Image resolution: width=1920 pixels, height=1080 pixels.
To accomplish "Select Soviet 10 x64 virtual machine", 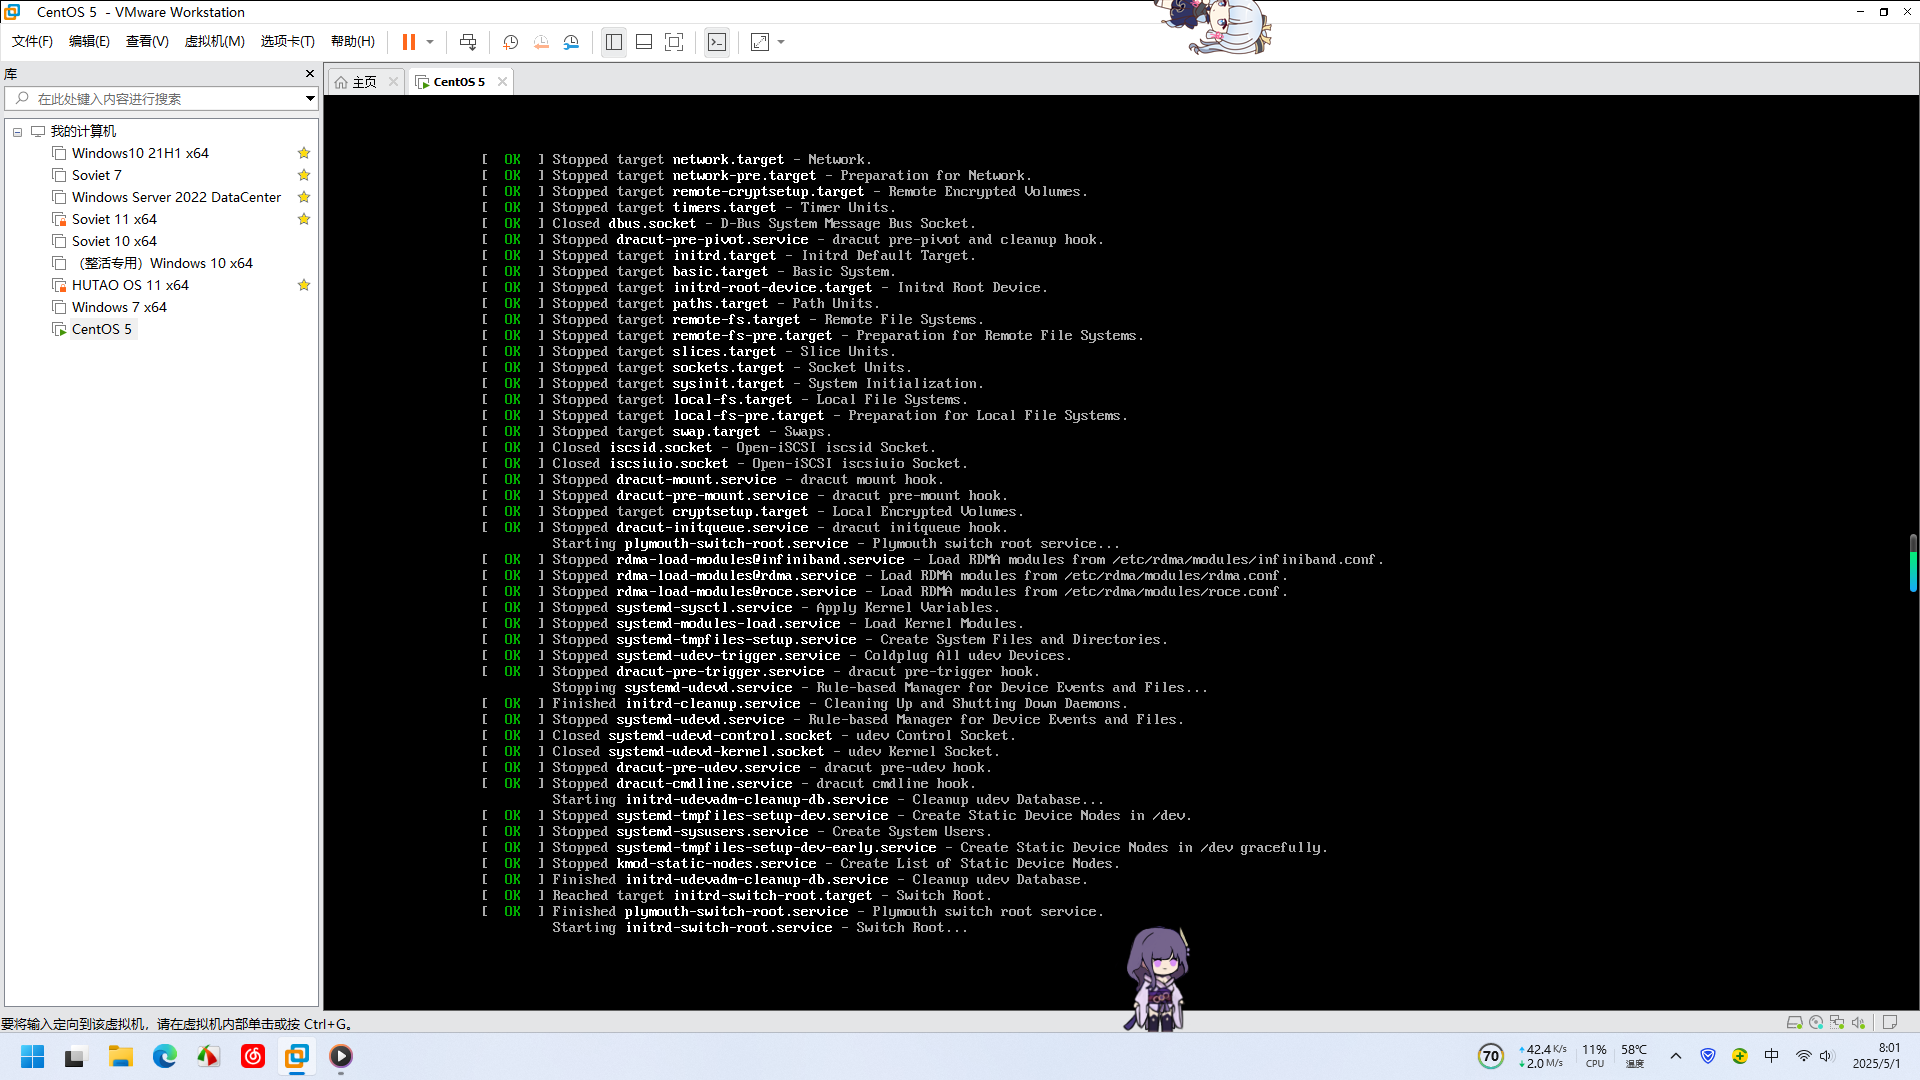I will click(x=114, y=241).
